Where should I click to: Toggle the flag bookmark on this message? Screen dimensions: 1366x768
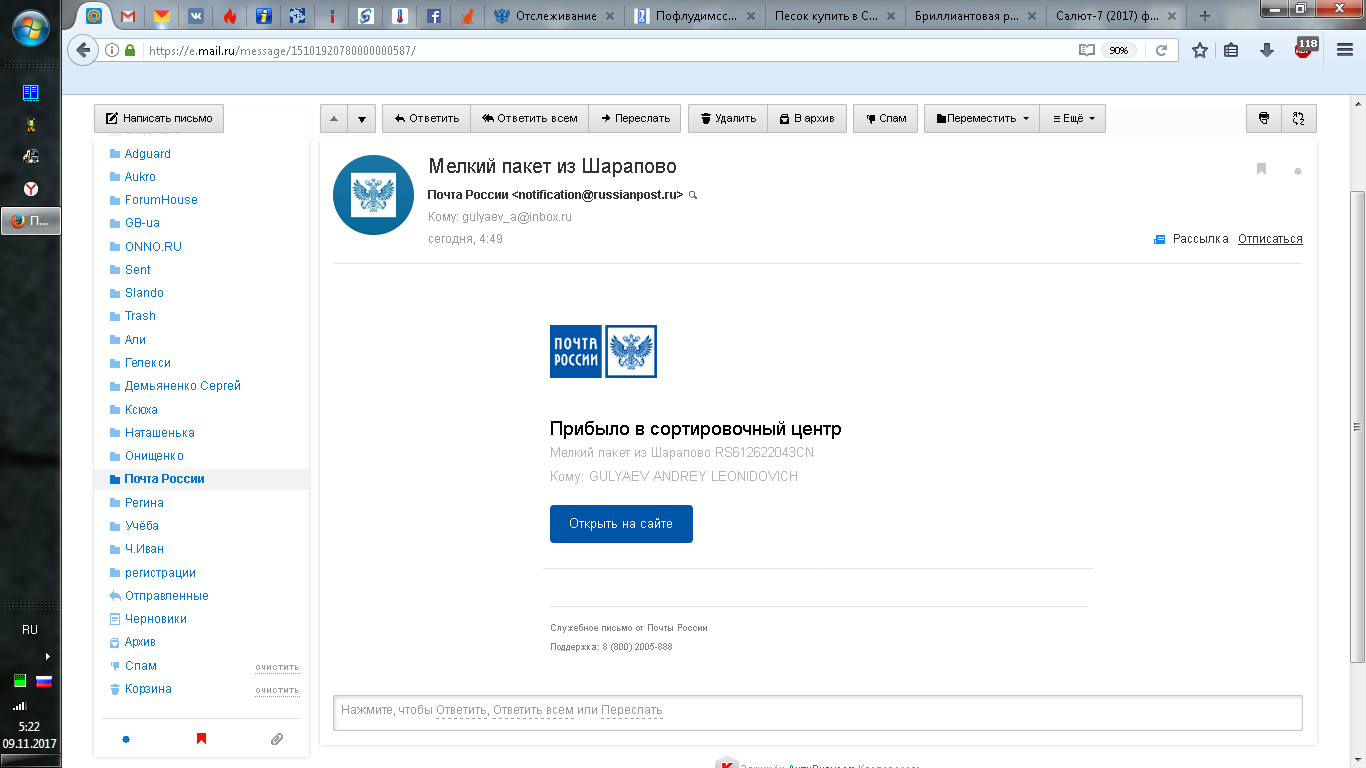[1261, 169]
